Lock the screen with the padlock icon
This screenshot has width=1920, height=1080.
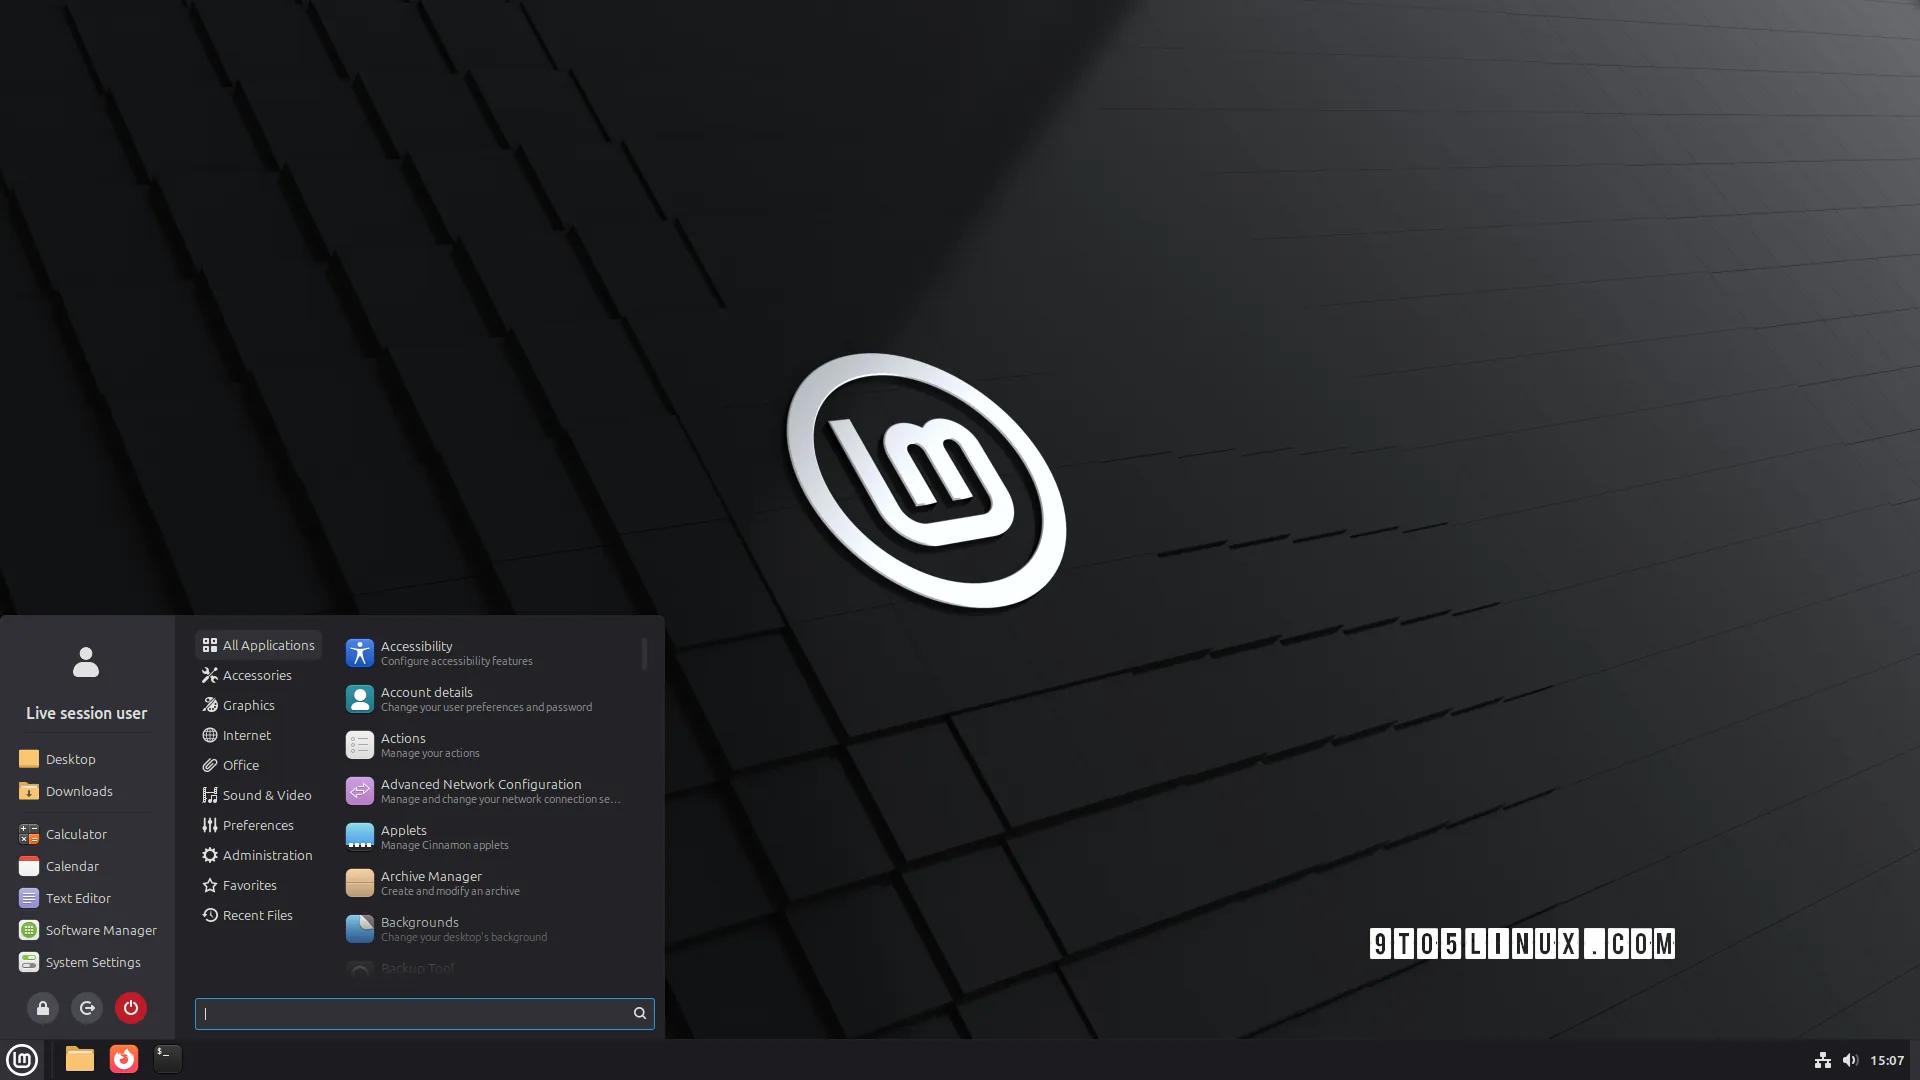point(43,1008)
